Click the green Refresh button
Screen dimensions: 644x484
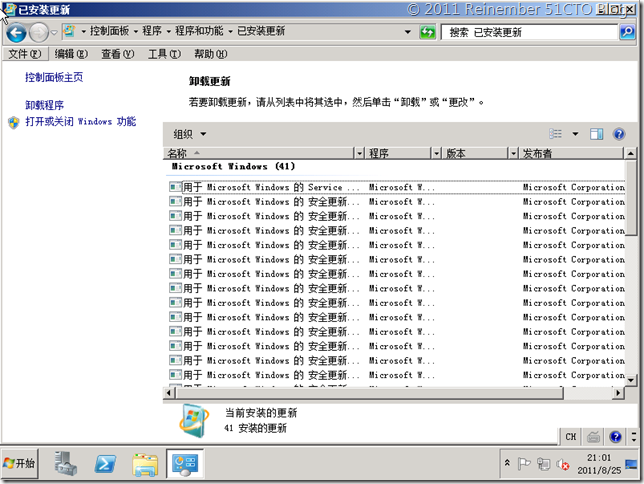[427, 32]
